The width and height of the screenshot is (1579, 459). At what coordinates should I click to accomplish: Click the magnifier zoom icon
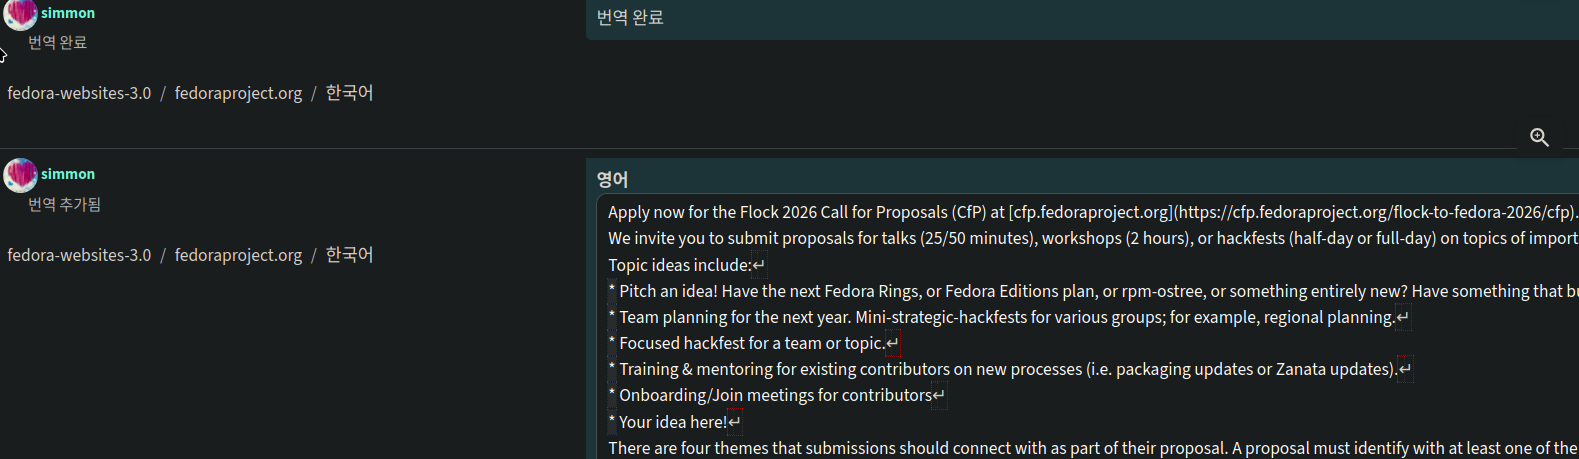(x=1539, y=137)
